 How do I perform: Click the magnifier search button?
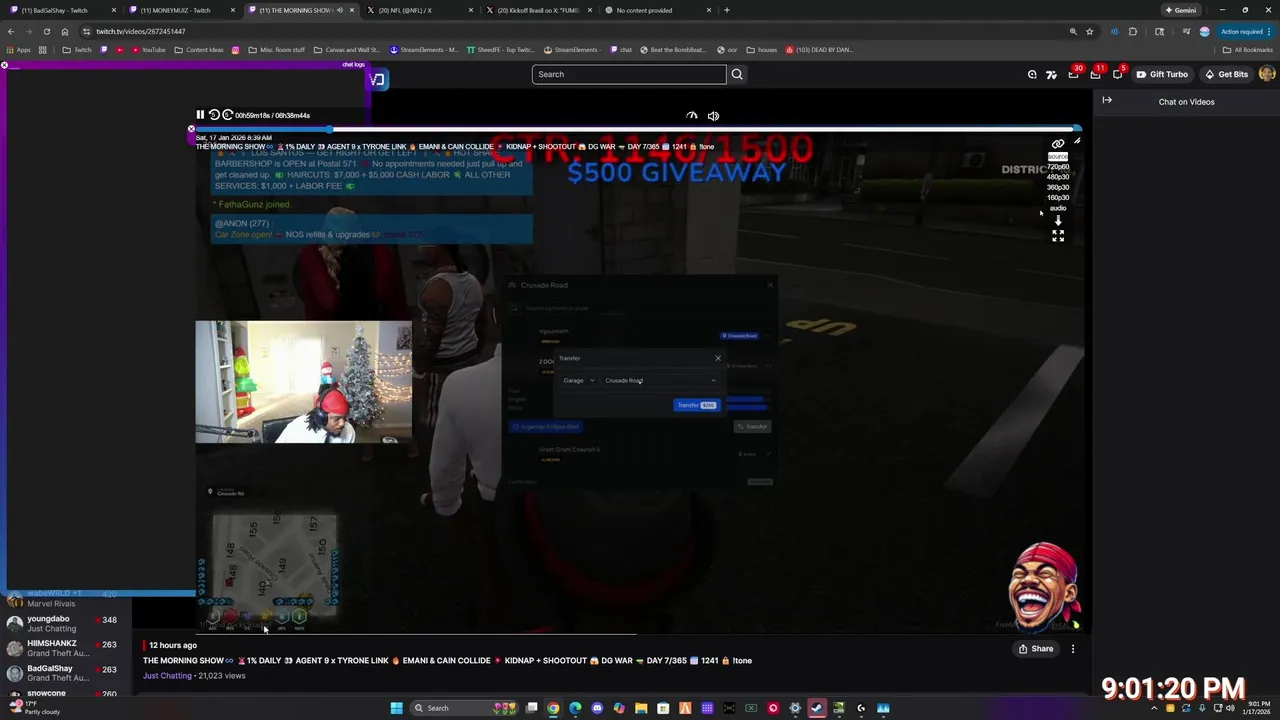(737, 74)
